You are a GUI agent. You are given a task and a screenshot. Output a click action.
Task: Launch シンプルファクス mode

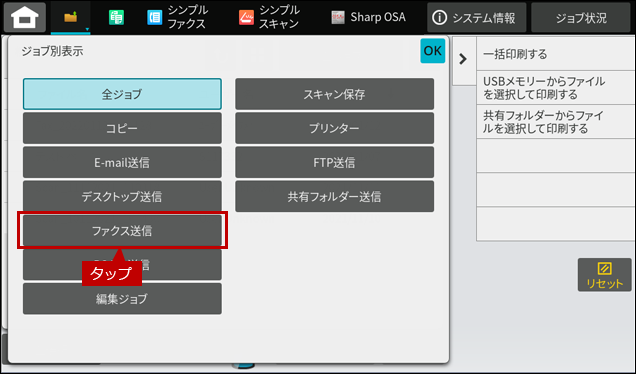click(178, 17)
